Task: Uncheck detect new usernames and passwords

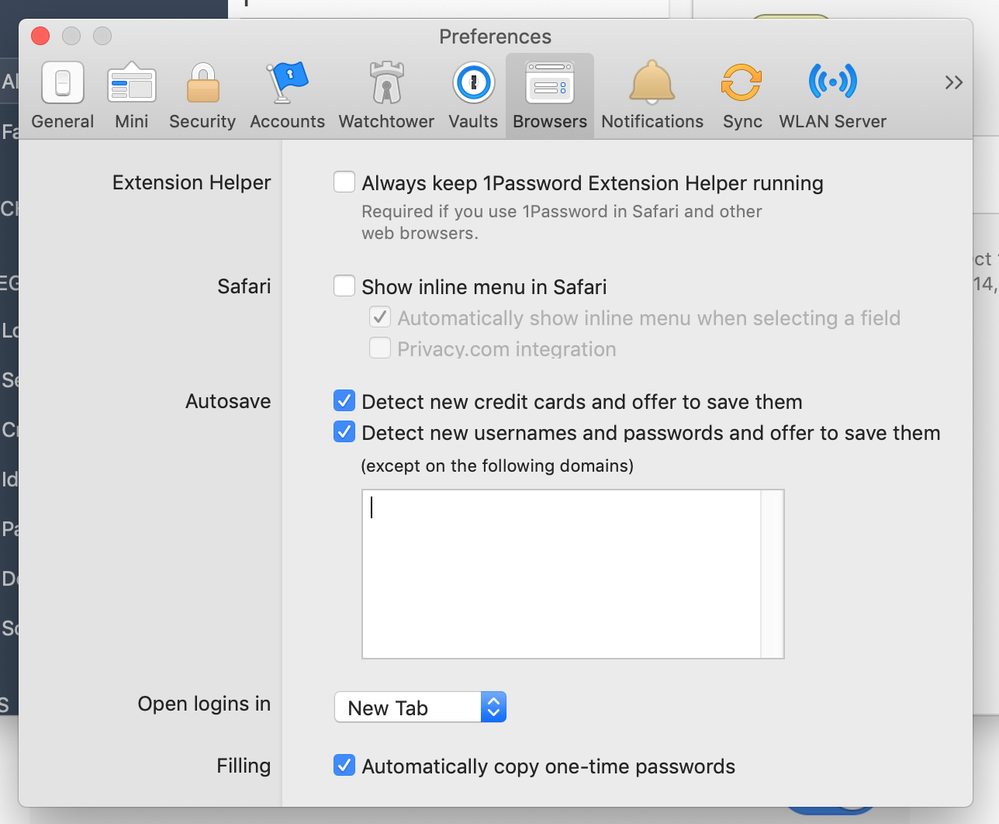Action: (x=344, y=432)
